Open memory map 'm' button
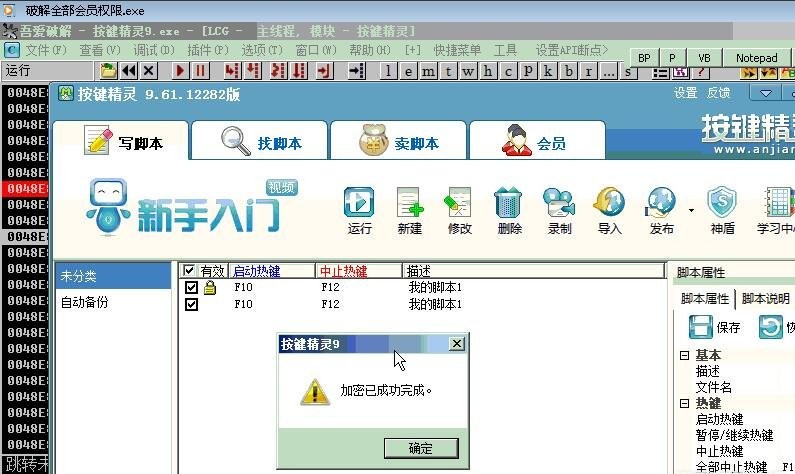 (x=428, y=70)
